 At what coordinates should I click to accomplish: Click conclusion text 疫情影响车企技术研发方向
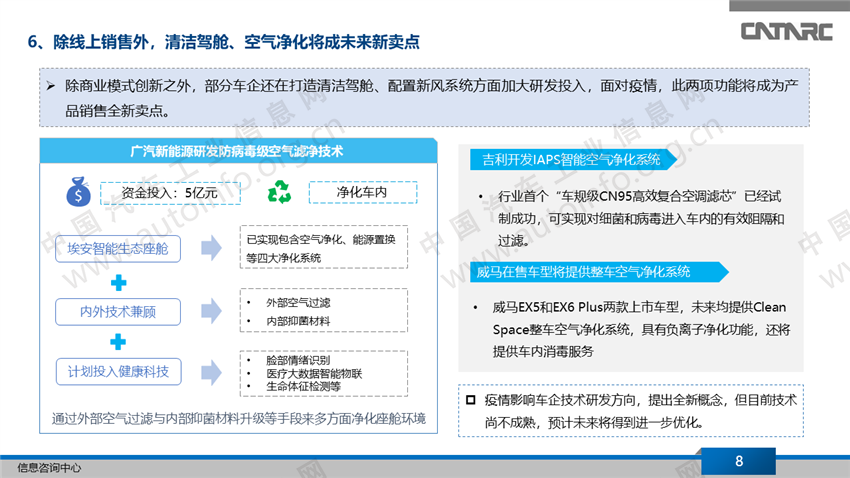641,411
